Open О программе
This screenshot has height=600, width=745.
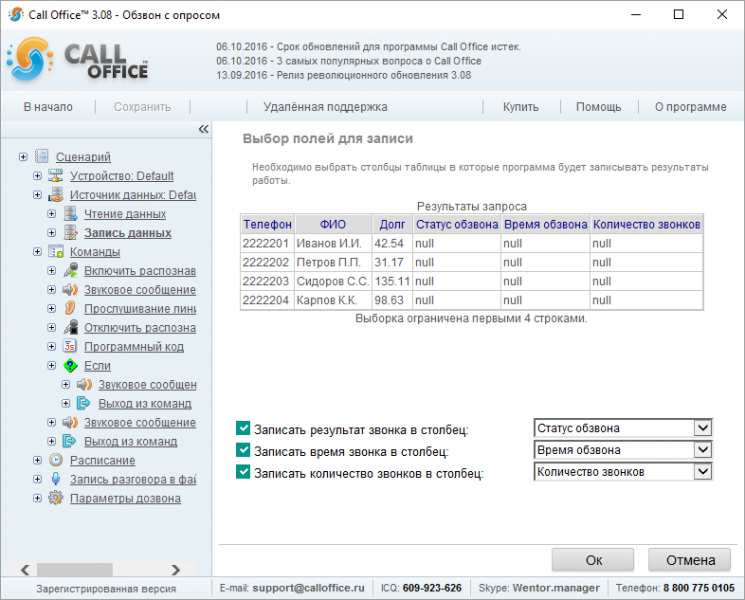coord(690,107)
